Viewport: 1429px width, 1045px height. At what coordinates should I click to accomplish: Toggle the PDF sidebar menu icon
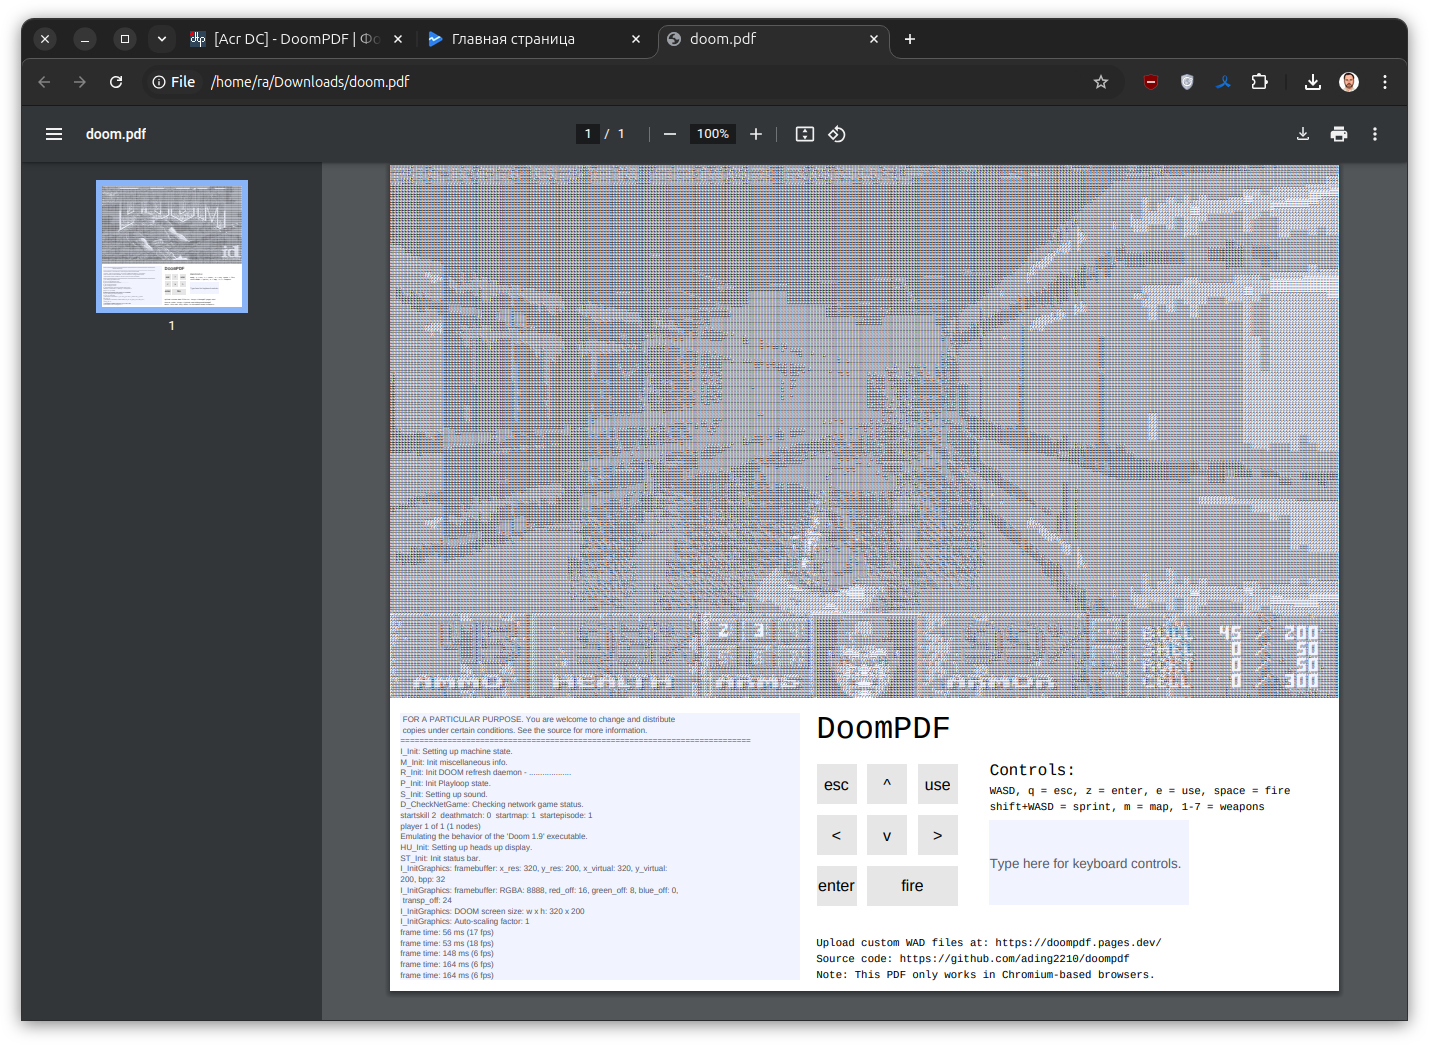[x=54, y=134]
